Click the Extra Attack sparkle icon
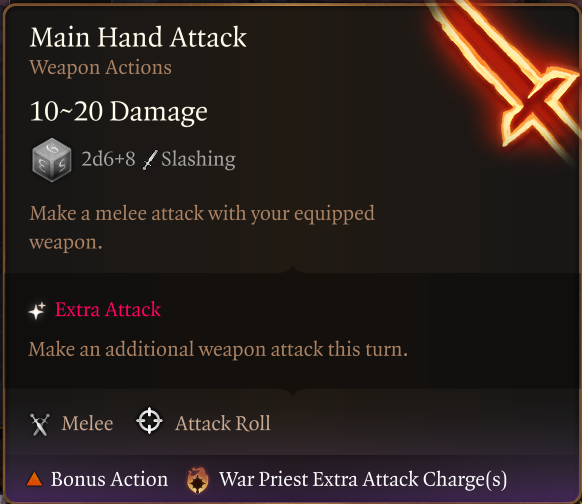 pos(37,310)
